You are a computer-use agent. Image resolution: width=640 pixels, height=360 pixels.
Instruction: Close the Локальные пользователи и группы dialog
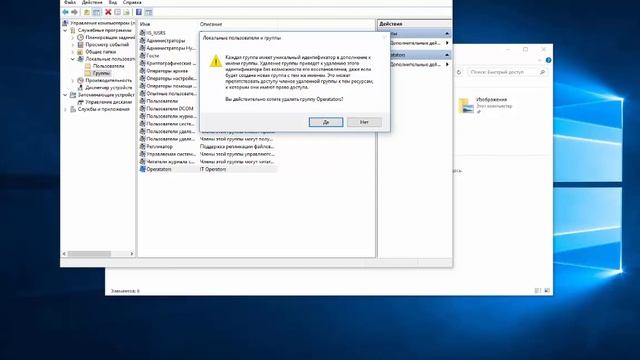[384, 38]
